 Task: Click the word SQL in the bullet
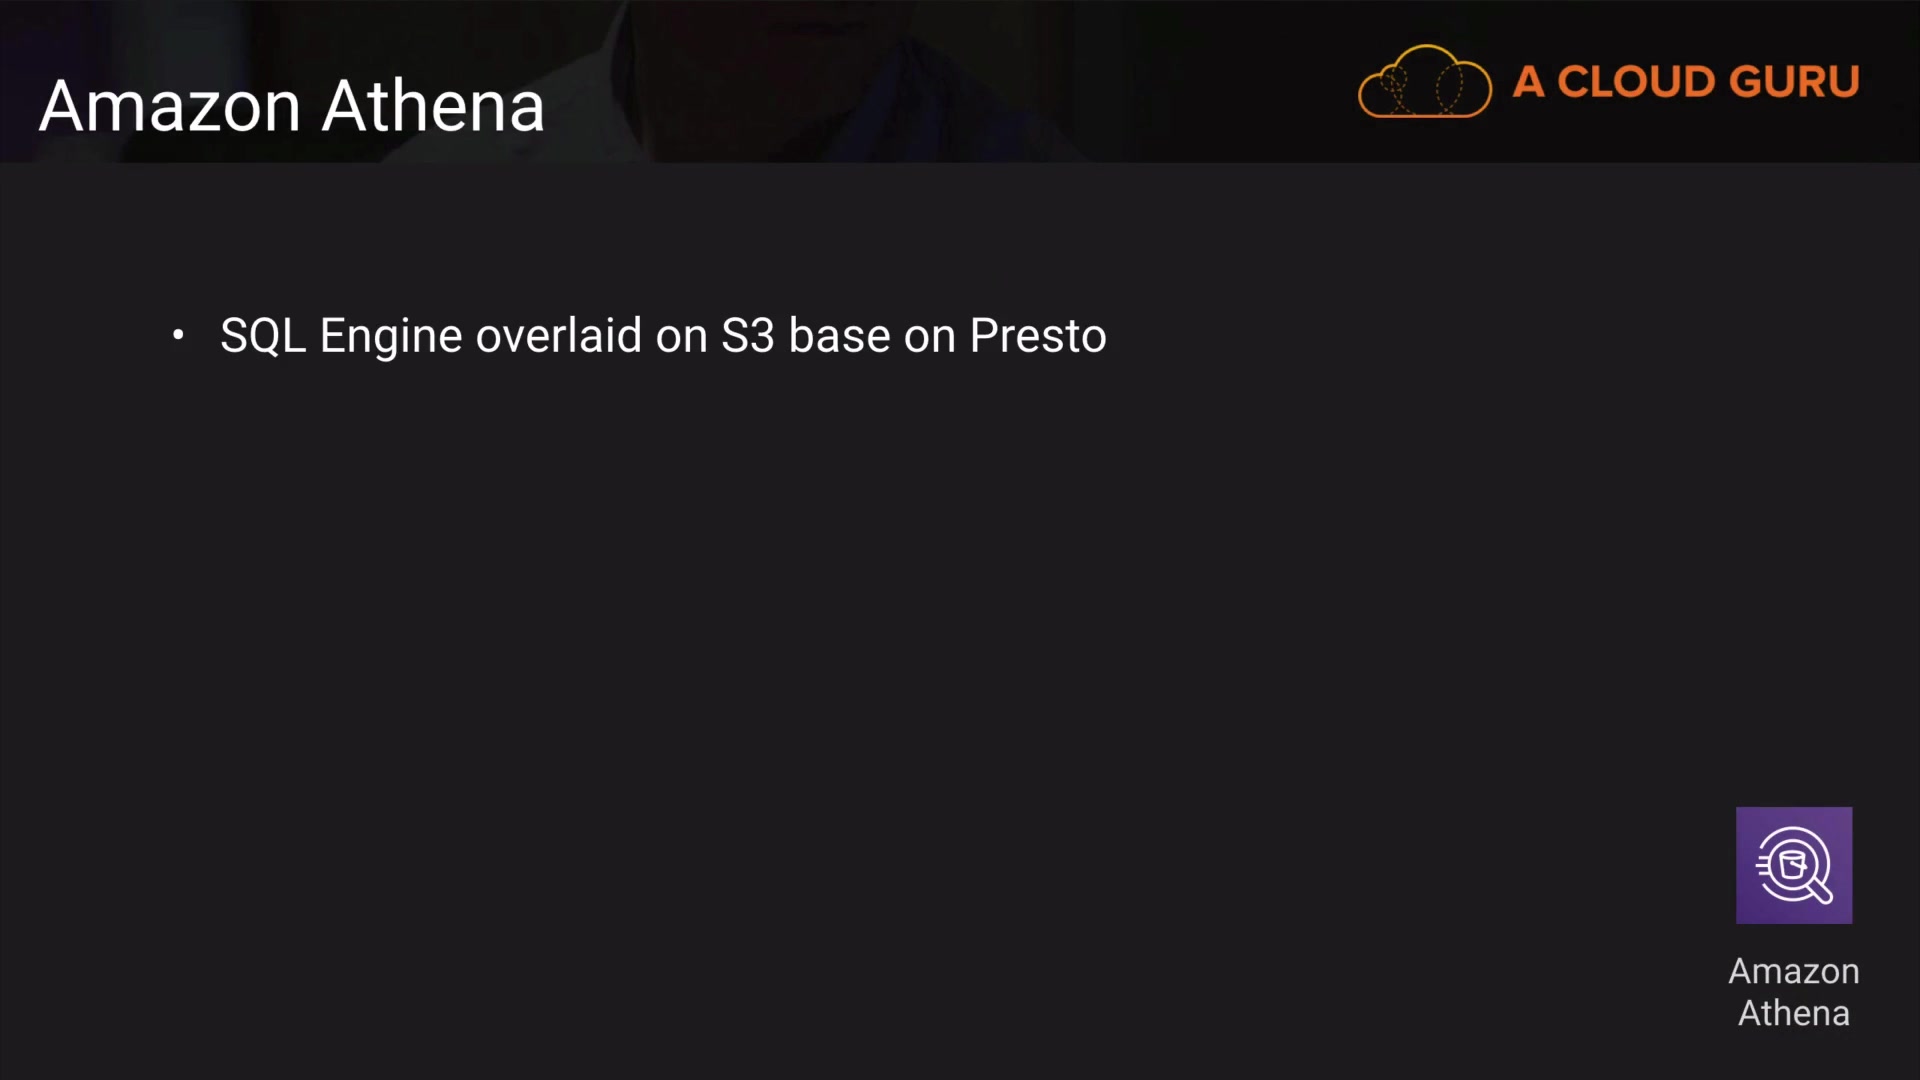coord(262,336)
